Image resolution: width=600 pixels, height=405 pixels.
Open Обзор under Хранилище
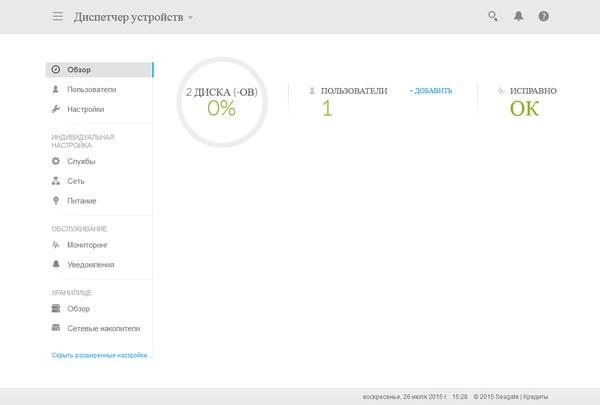[x=78, y=309]
